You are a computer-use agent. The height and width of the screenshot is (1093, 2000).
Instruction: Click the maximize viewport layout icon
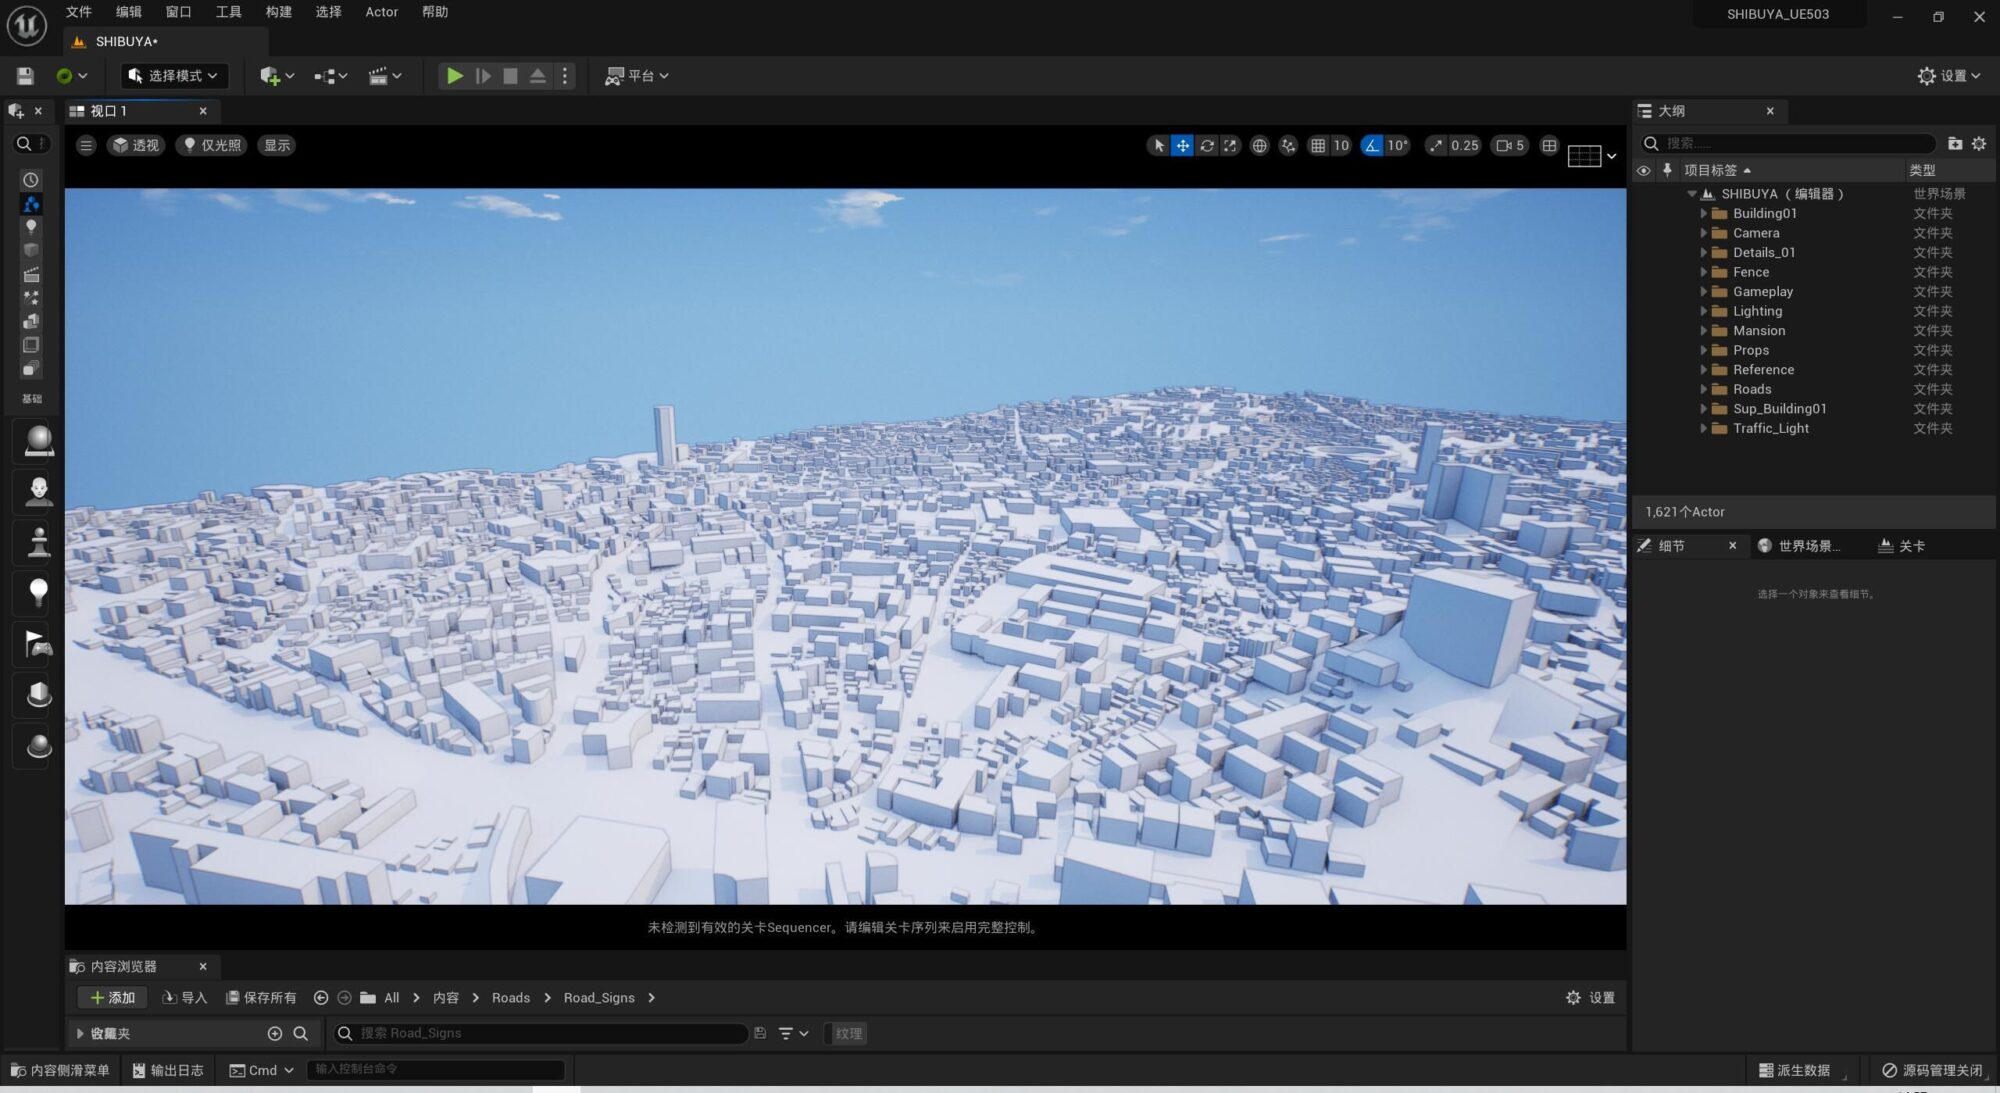point(1549,146)
